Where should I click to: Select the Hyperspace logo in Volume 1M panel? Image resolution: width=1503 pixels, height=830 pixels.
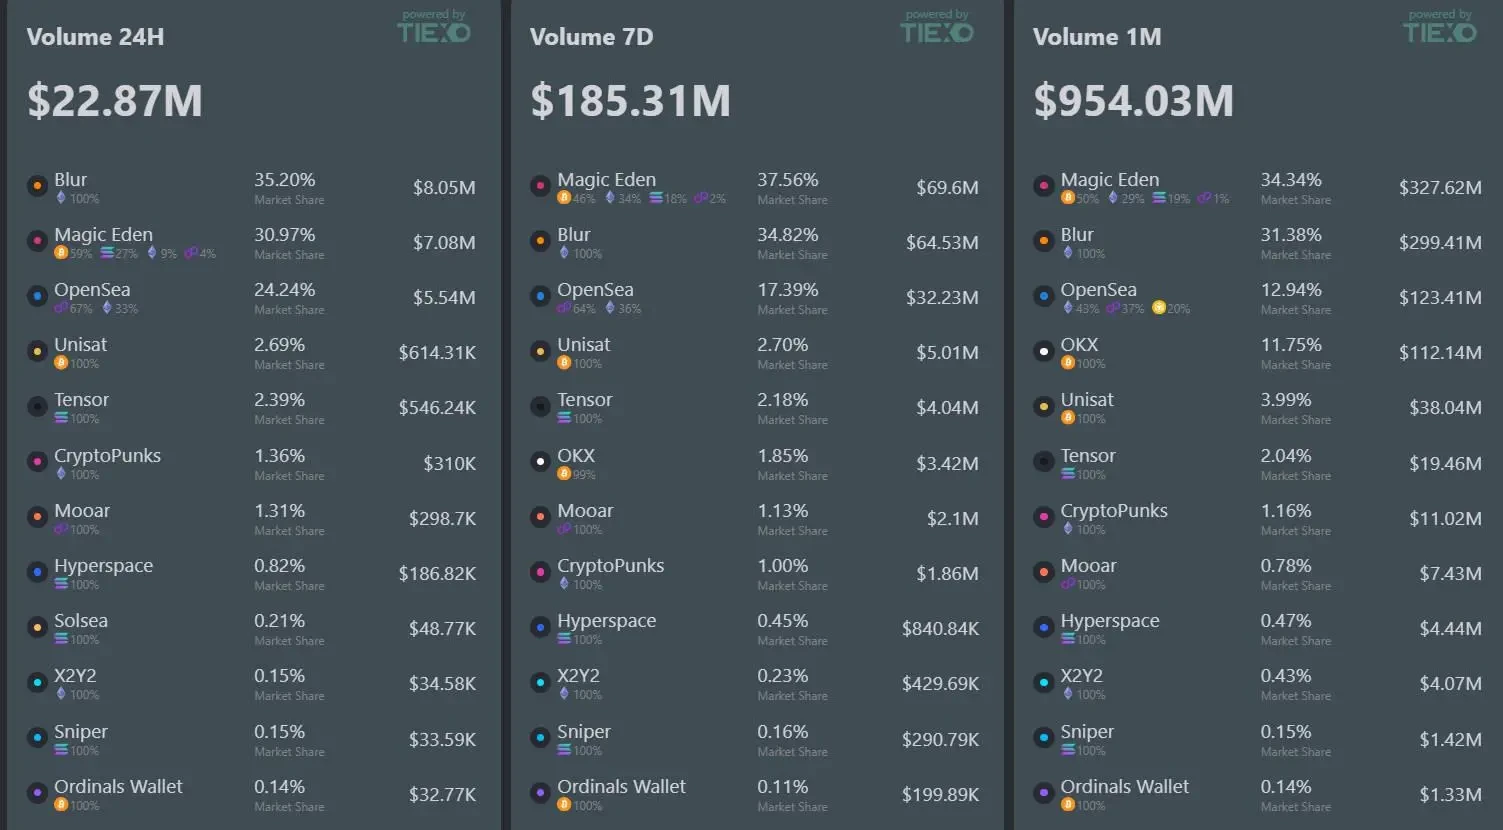pyautogui.click(x=1043, y=627)
